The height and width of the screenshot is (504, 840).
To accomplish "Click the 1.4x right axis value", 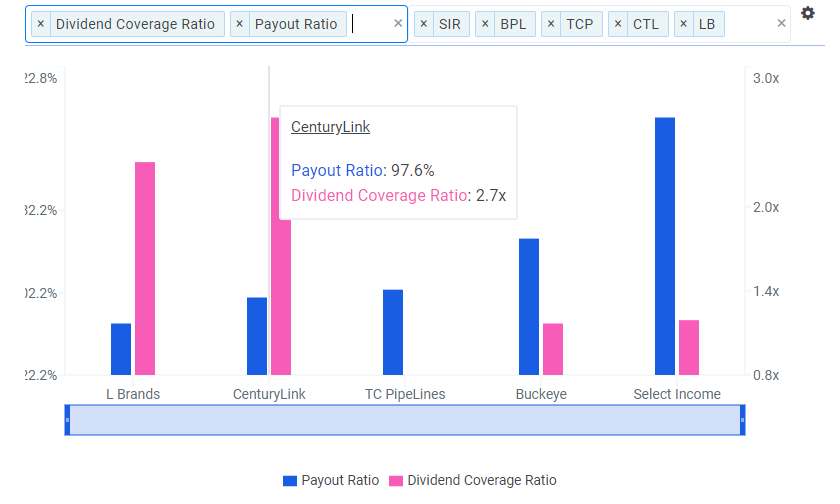I will point(766,291).
